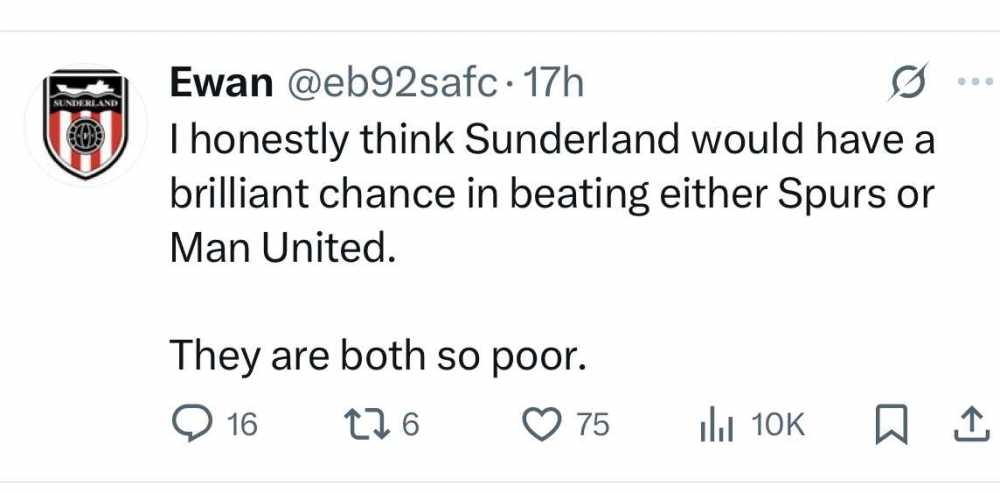Open the Sunderland crest profile avatar
Image resolution: width=1000 pixels, height=493 pixels.
[85, 124]
